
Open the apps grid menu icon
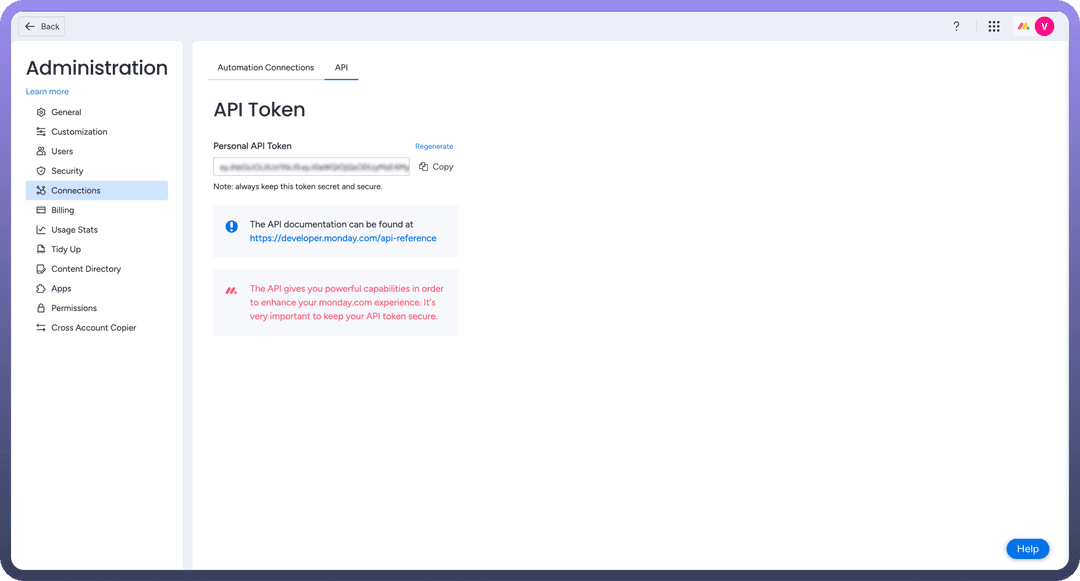(x=994, y=27)
